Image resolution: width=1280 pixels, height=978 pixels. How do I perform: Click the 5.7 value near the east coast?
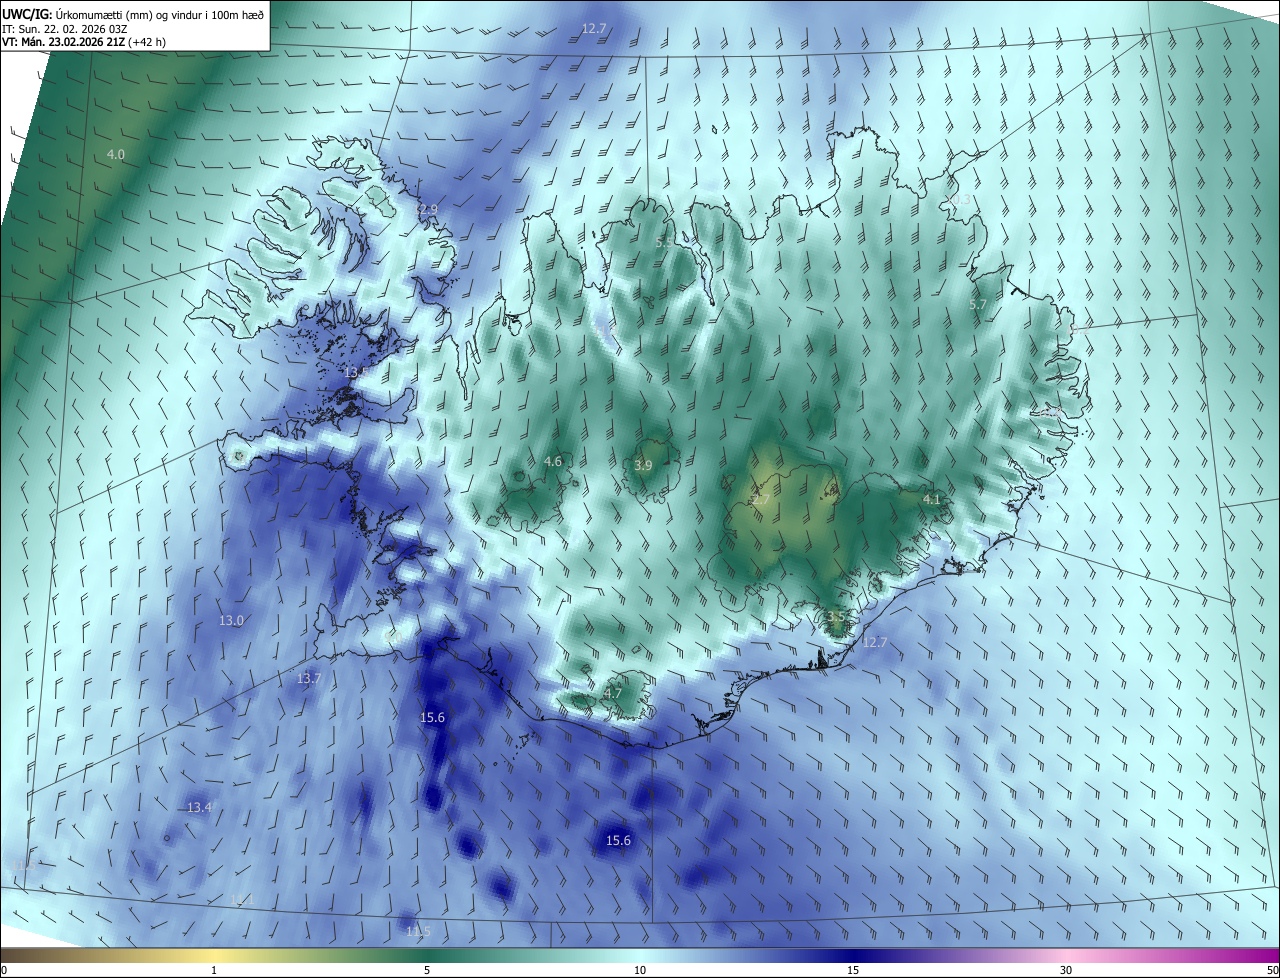pyautogui.click(x=978, y=304)
